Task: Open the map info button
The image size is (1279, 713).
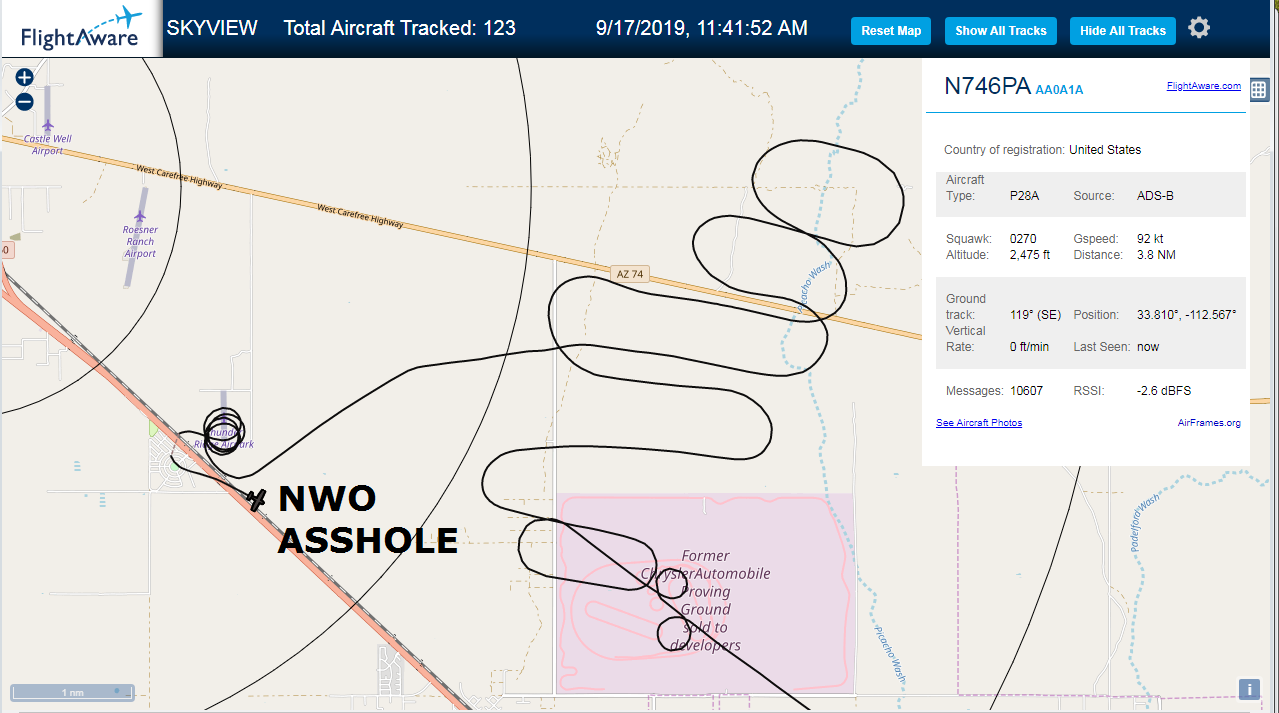Action: coord(1248,689)
